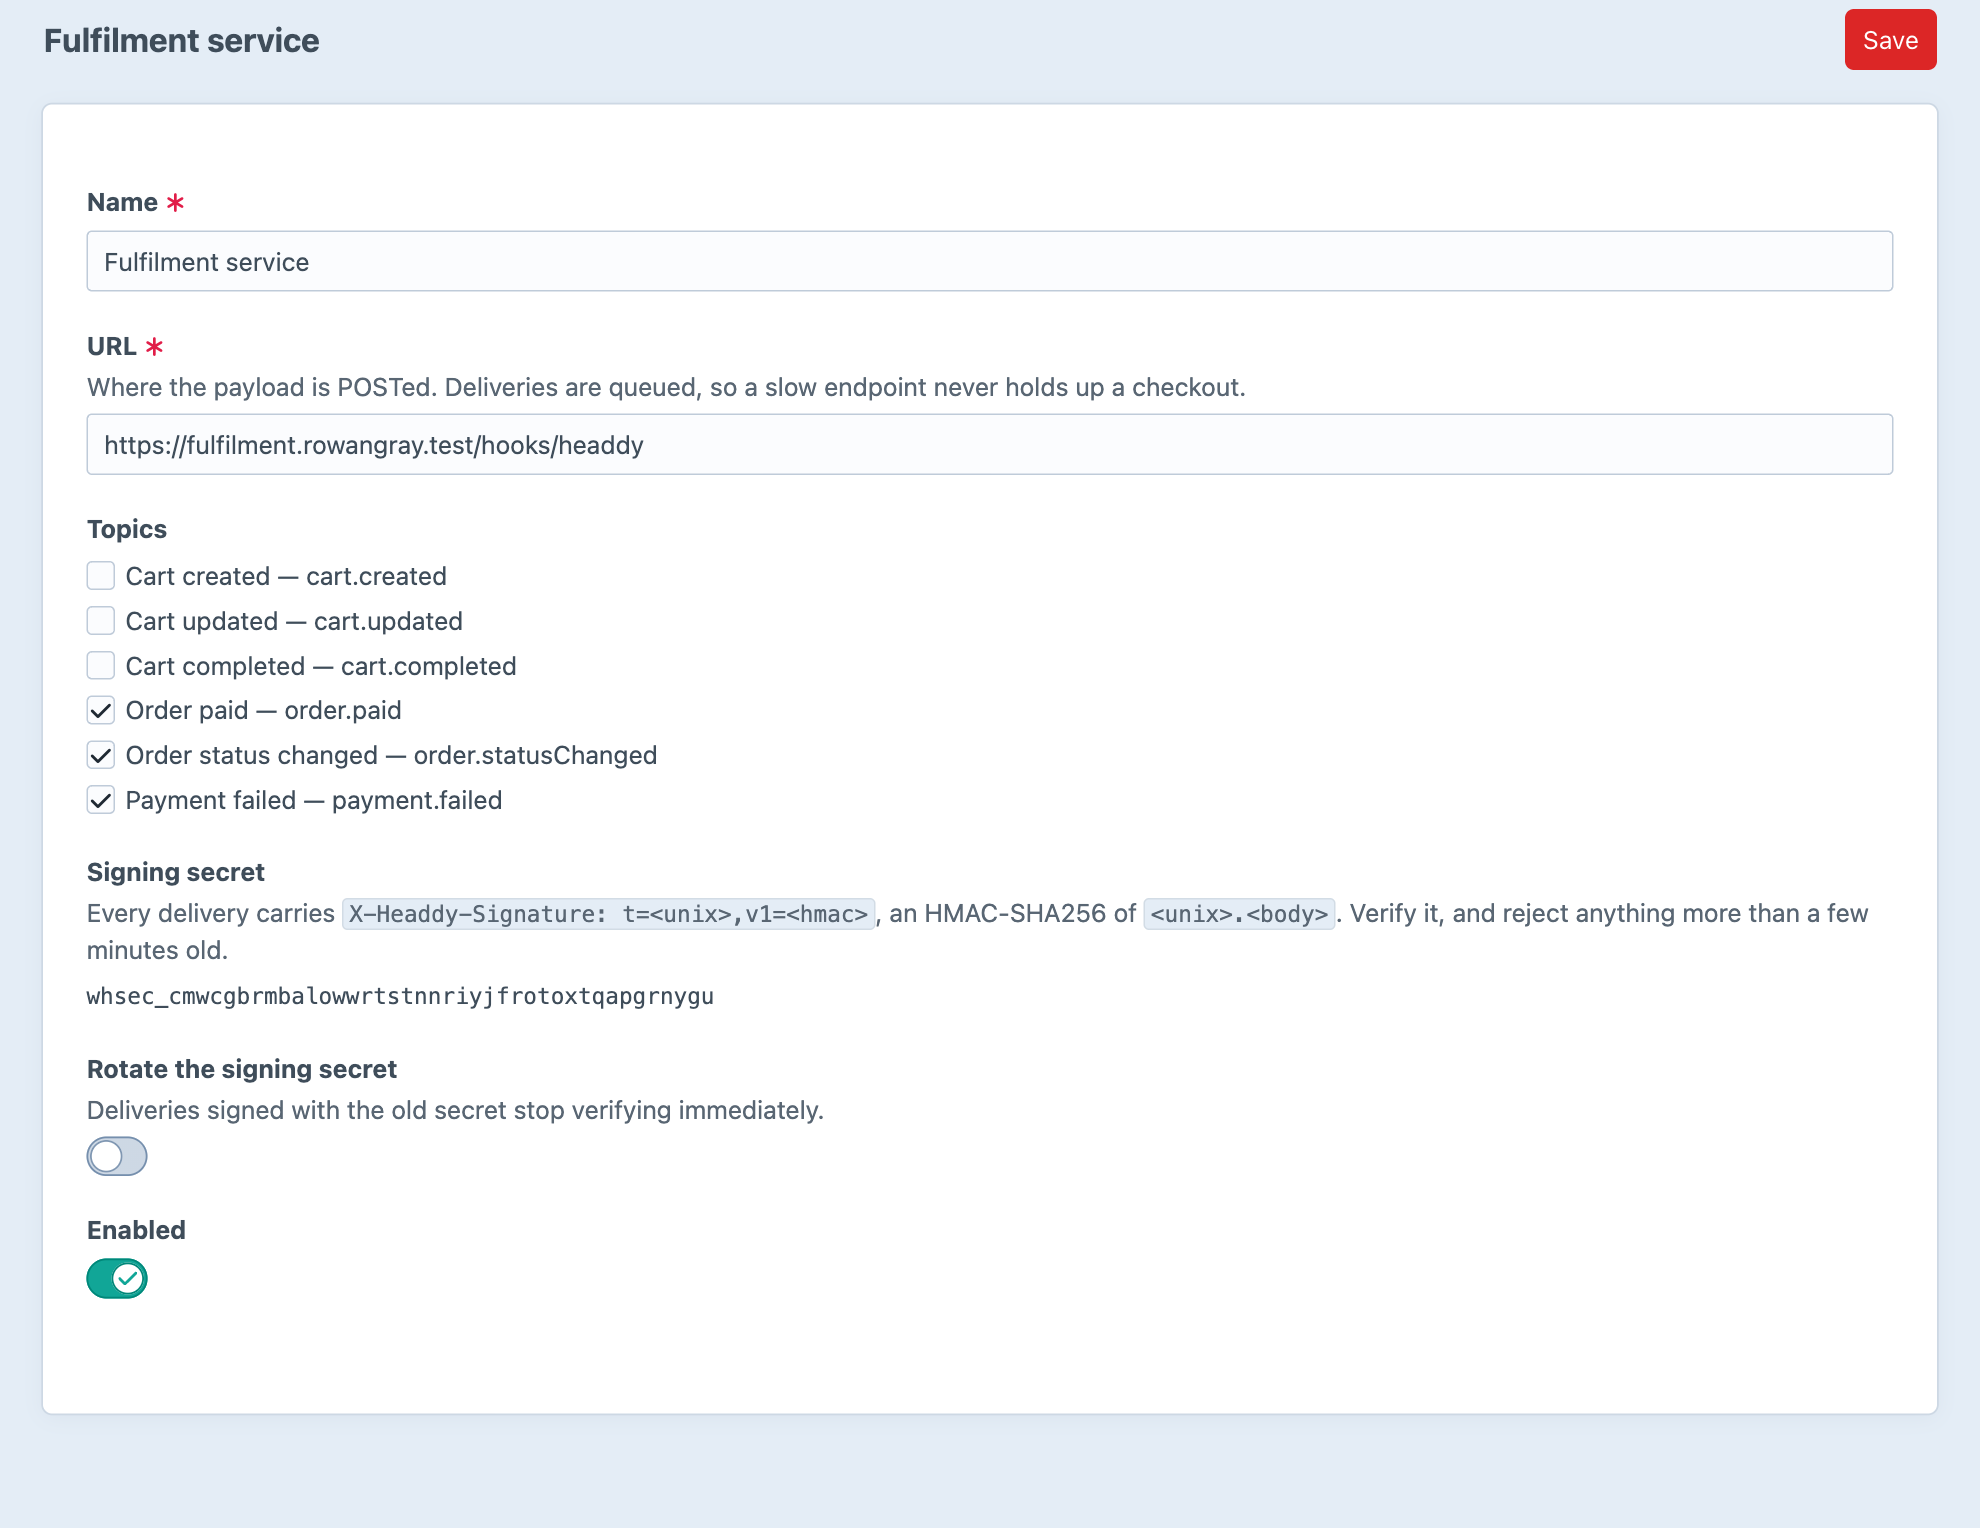Tick the Cart completed checkbox

pyautogui.click(x=101, y=665)
